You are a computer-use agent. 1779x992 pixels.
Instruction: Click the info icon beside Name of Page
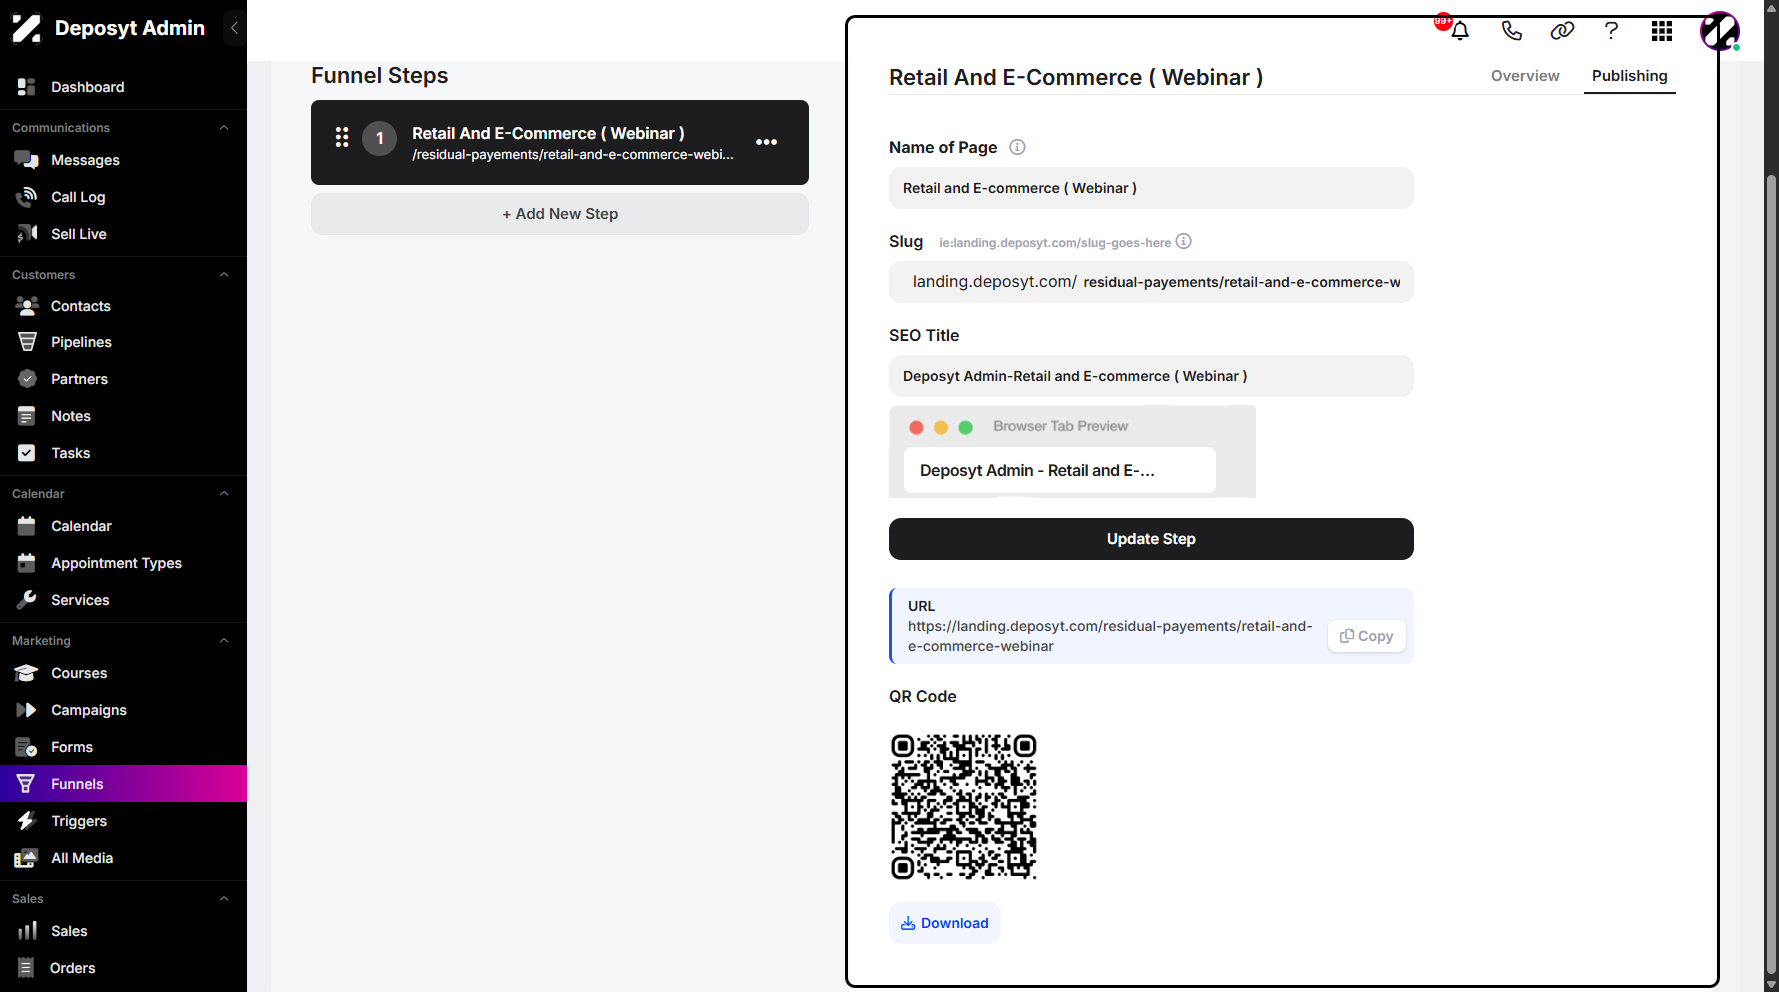coord(1017,147)
